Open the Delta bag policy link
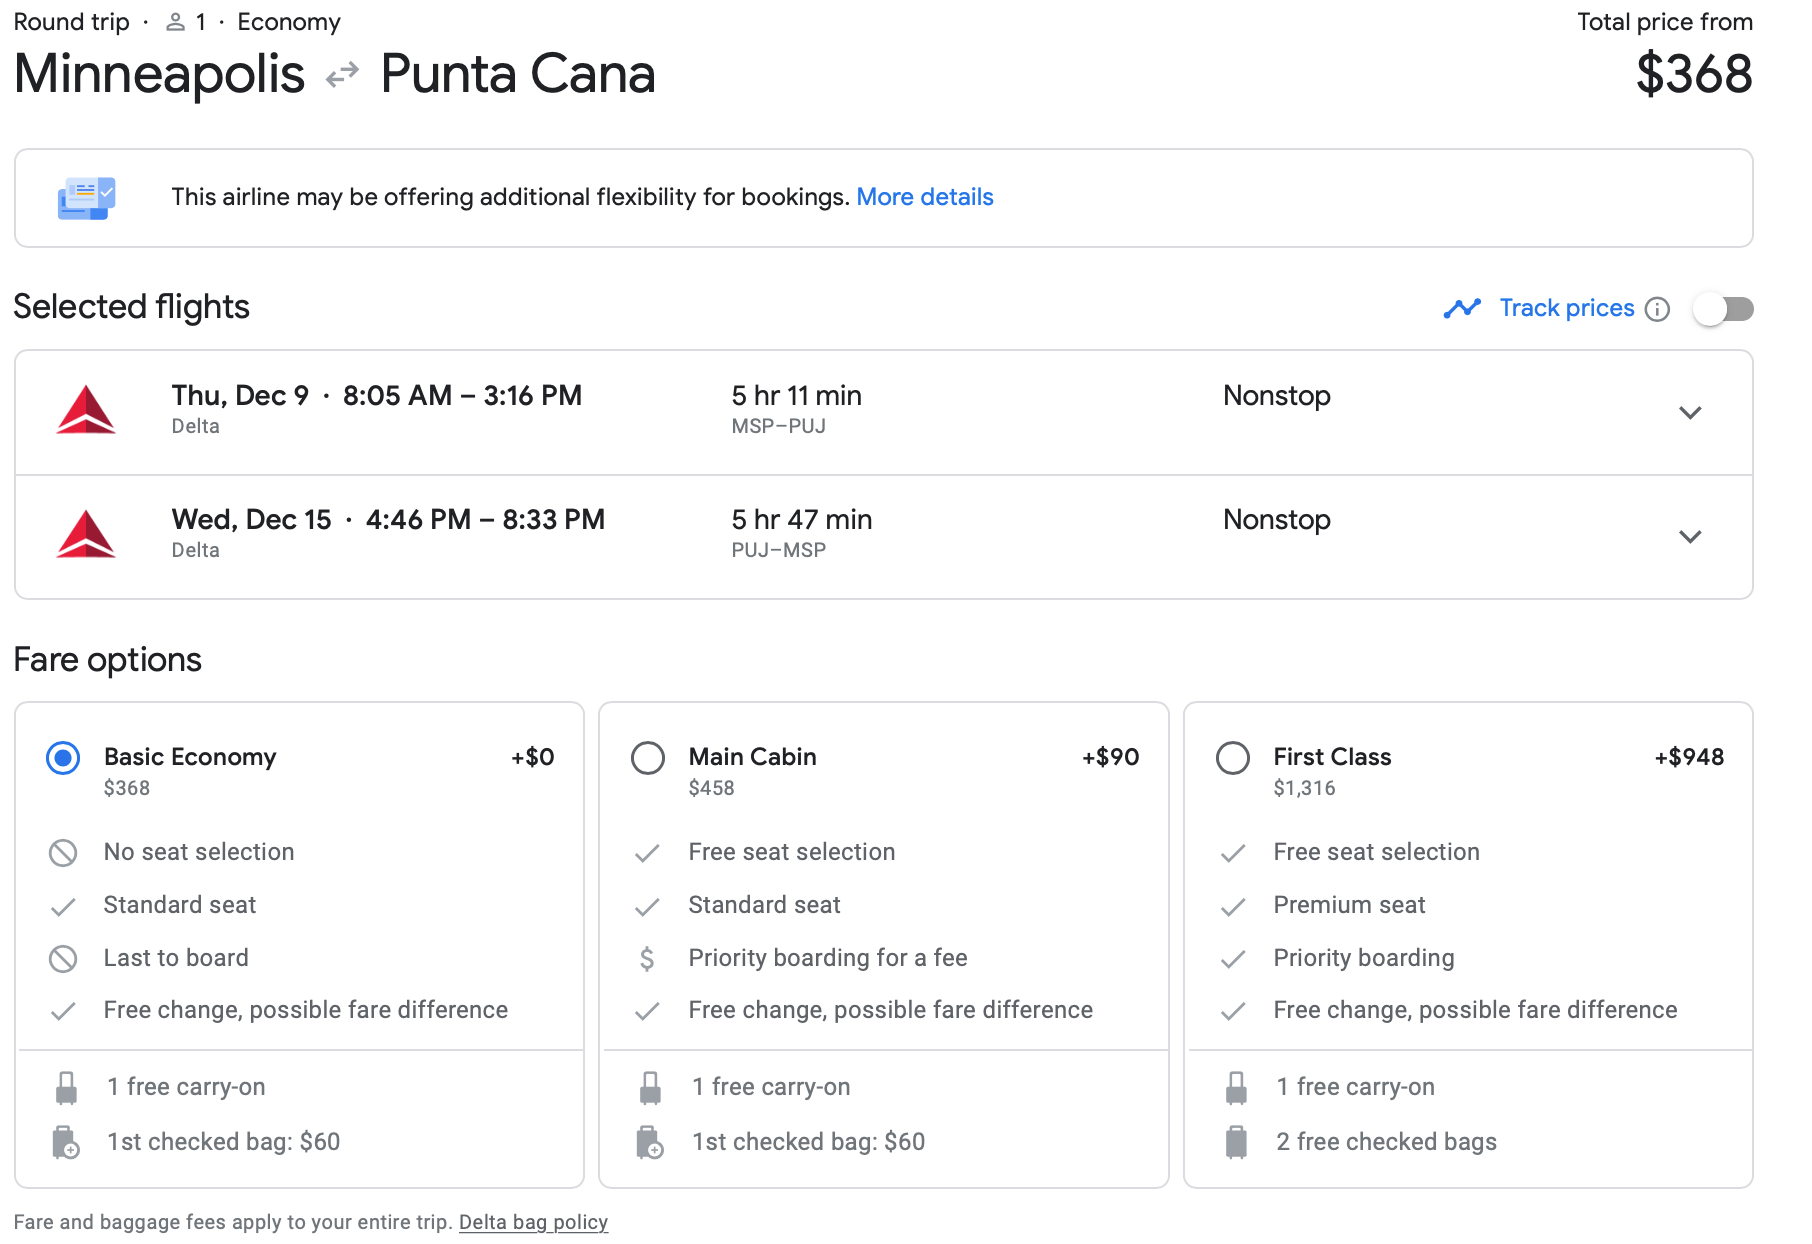The width and height of the screenshot is (1812, 1244). point(533,1222)
